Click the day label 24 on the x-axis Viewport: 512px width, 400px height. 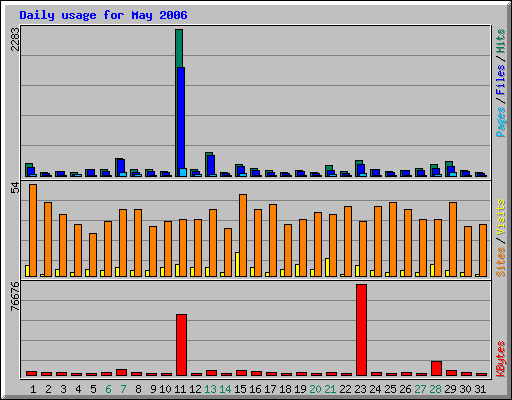pos(375,389)
